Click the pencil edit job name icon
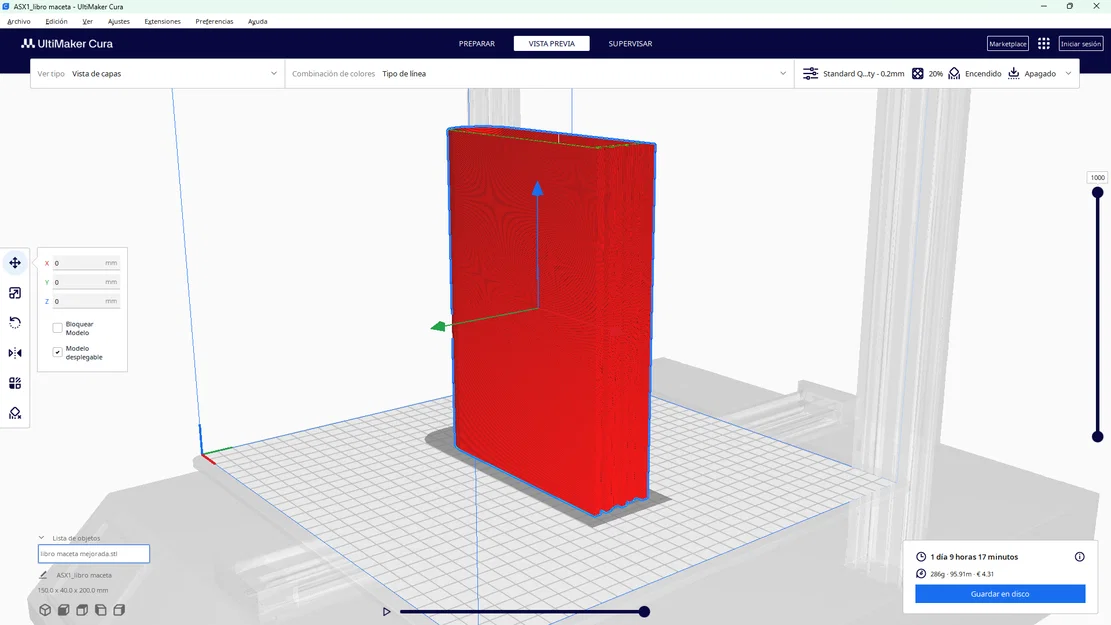The width and height of the screenshot is (1111, 625). (43, 575)
